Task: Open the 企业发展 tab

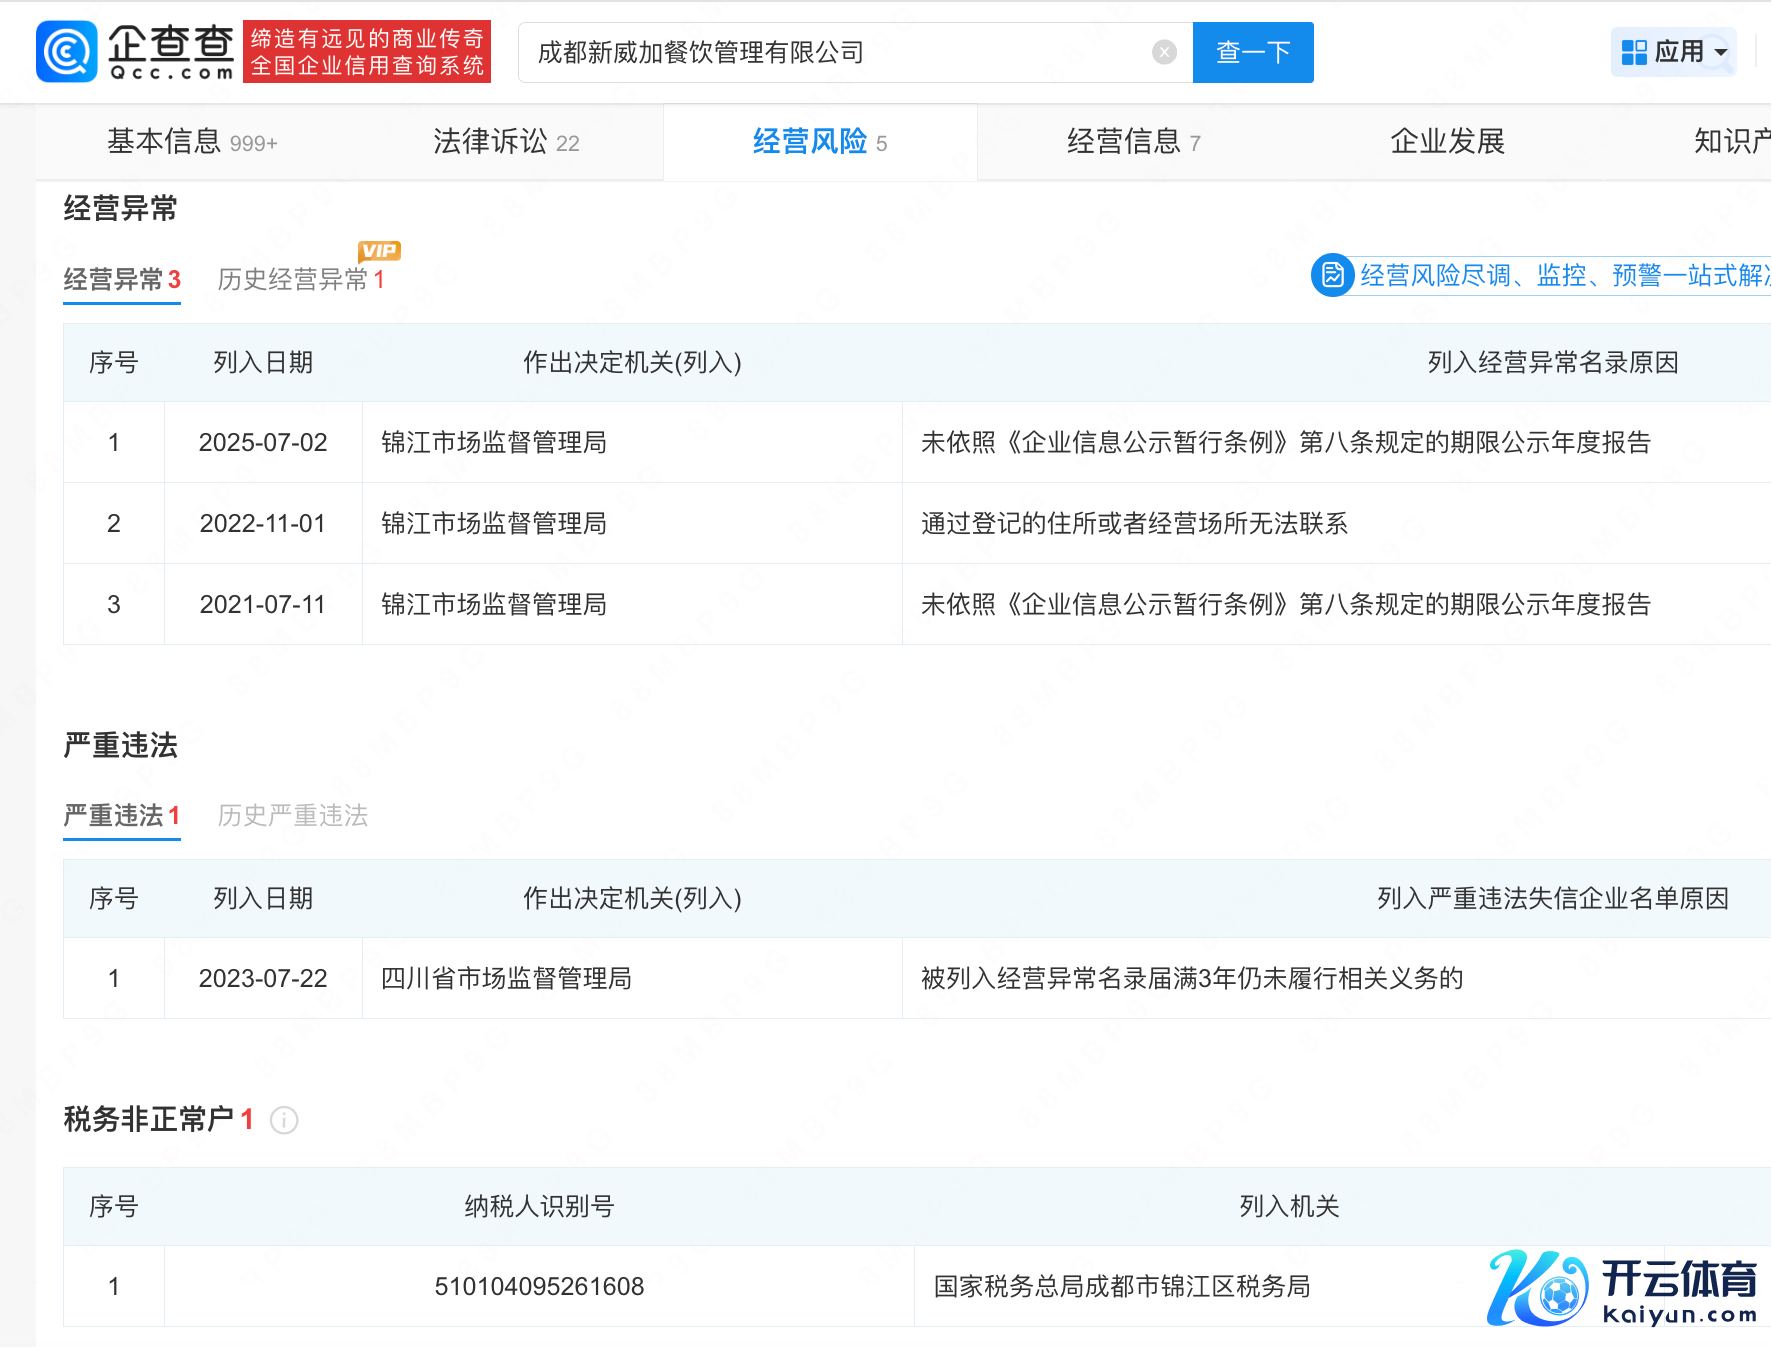Action: (x=1447, y=142)
